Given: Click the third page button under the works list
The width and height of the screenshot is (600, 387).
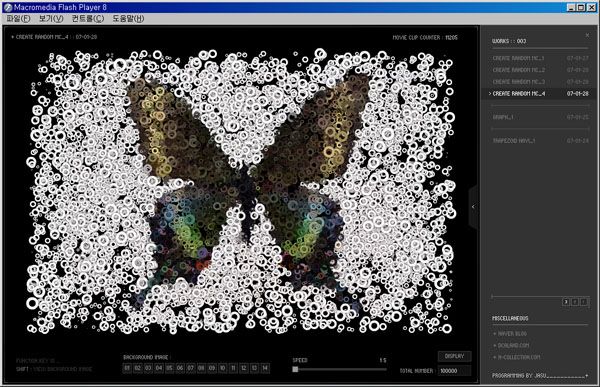Looking at the screenshot, I should point(584,302).
